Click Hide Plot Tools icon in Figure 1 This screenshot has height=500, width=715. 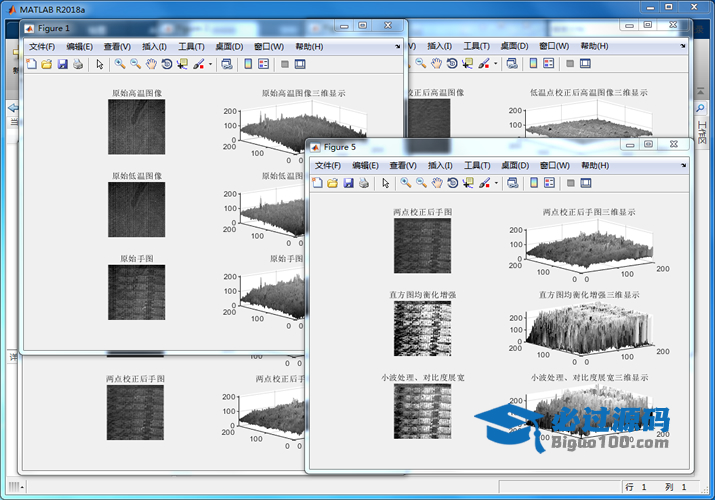[x=285, y=64]
